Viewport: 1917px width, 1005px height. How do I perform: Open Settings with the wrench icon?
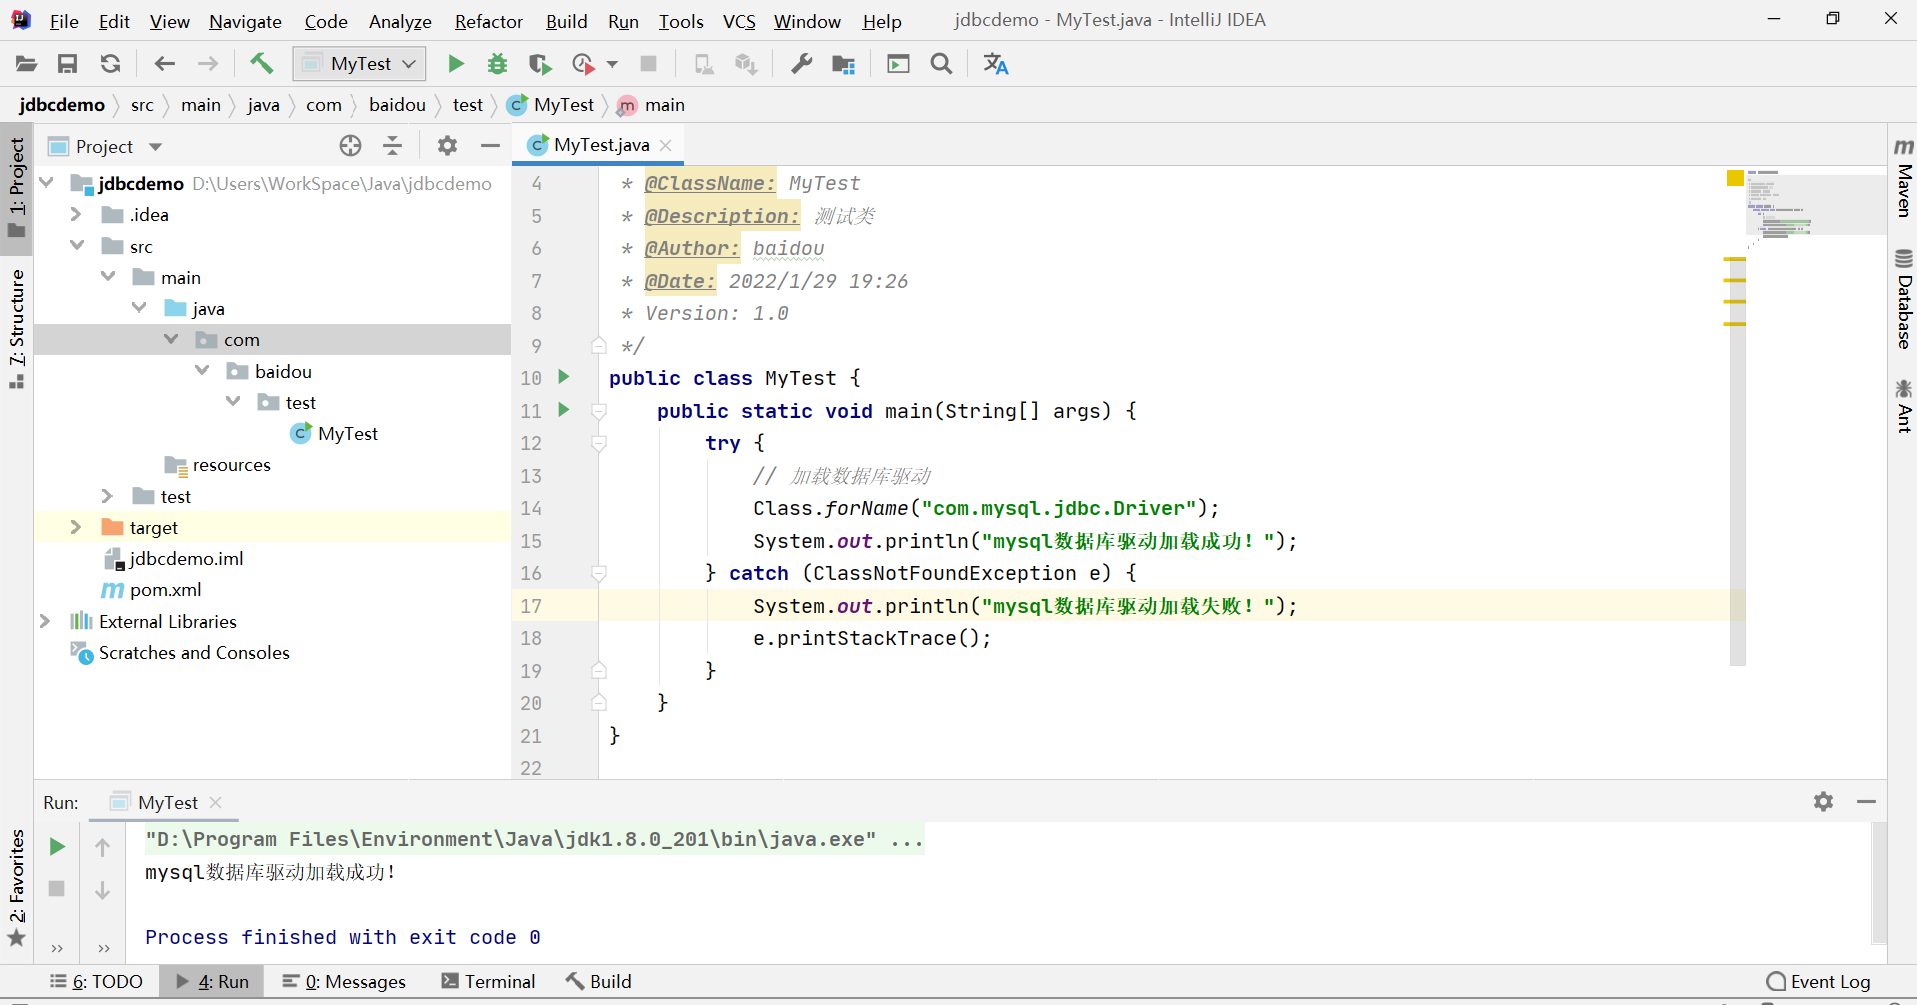(x=801, y=64)
